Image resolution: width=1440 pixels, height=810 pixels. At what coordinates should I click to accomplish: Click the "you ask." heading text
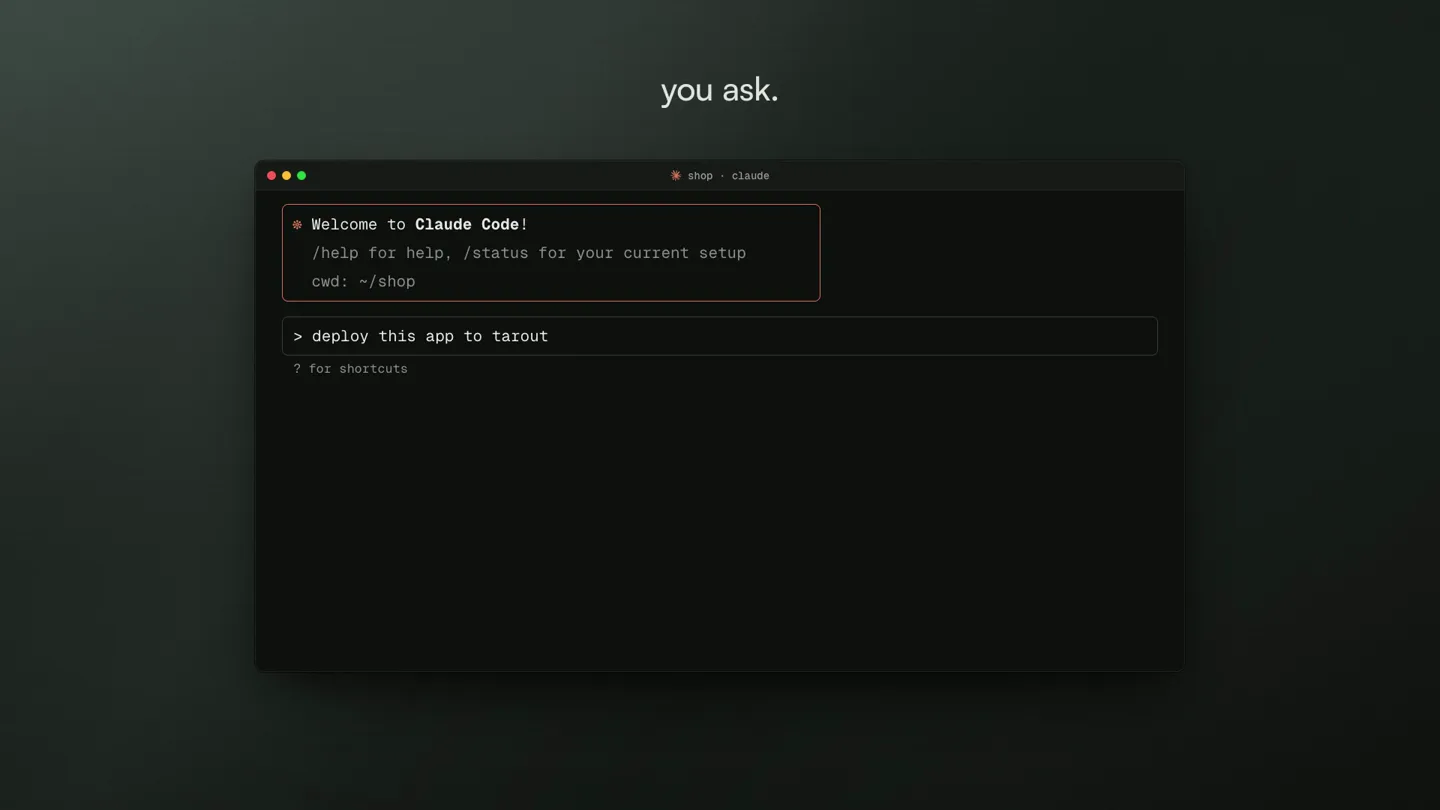coord(719,90)
